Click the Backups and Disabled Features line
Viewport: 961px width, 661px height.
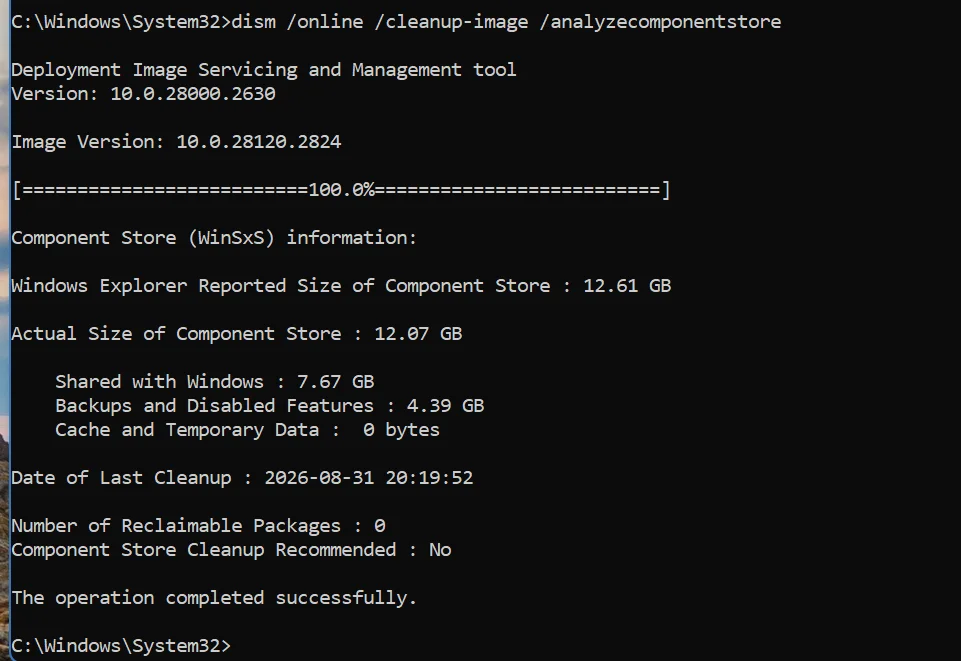[x=270, y=406]
